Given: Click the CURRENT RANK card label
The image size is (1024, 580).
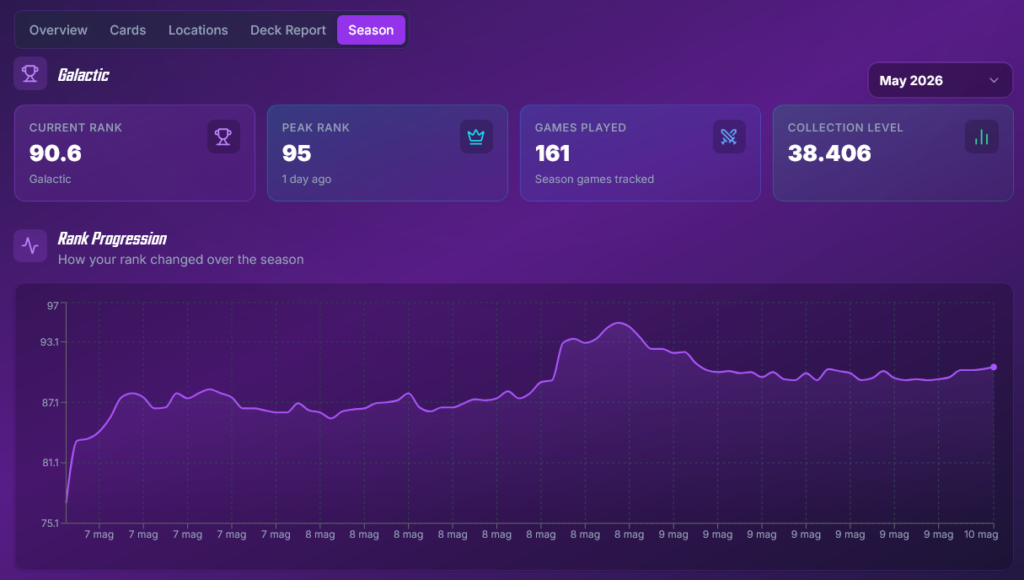Looking at the screenshot, I should pyautogui.click(x=76, y=127).
